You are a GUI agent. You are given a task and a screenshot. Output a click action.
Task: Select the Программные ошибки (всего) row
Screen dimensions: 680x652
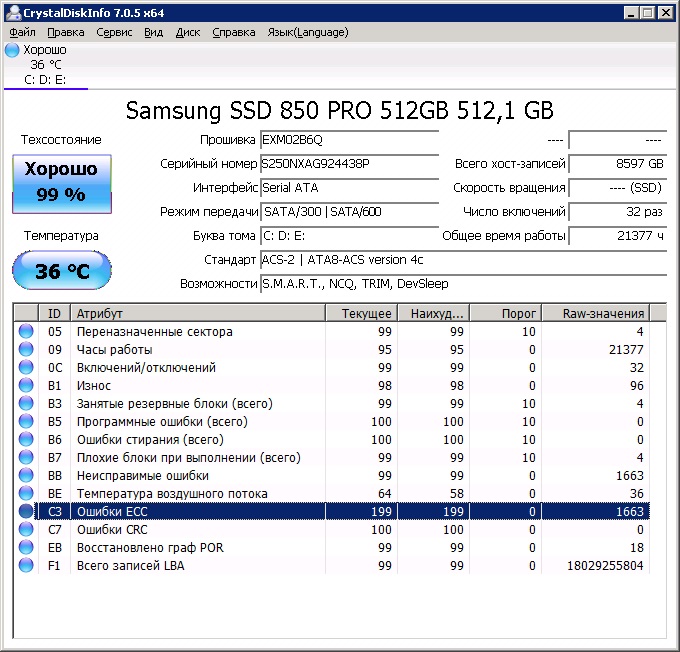[x=332, y=421]
